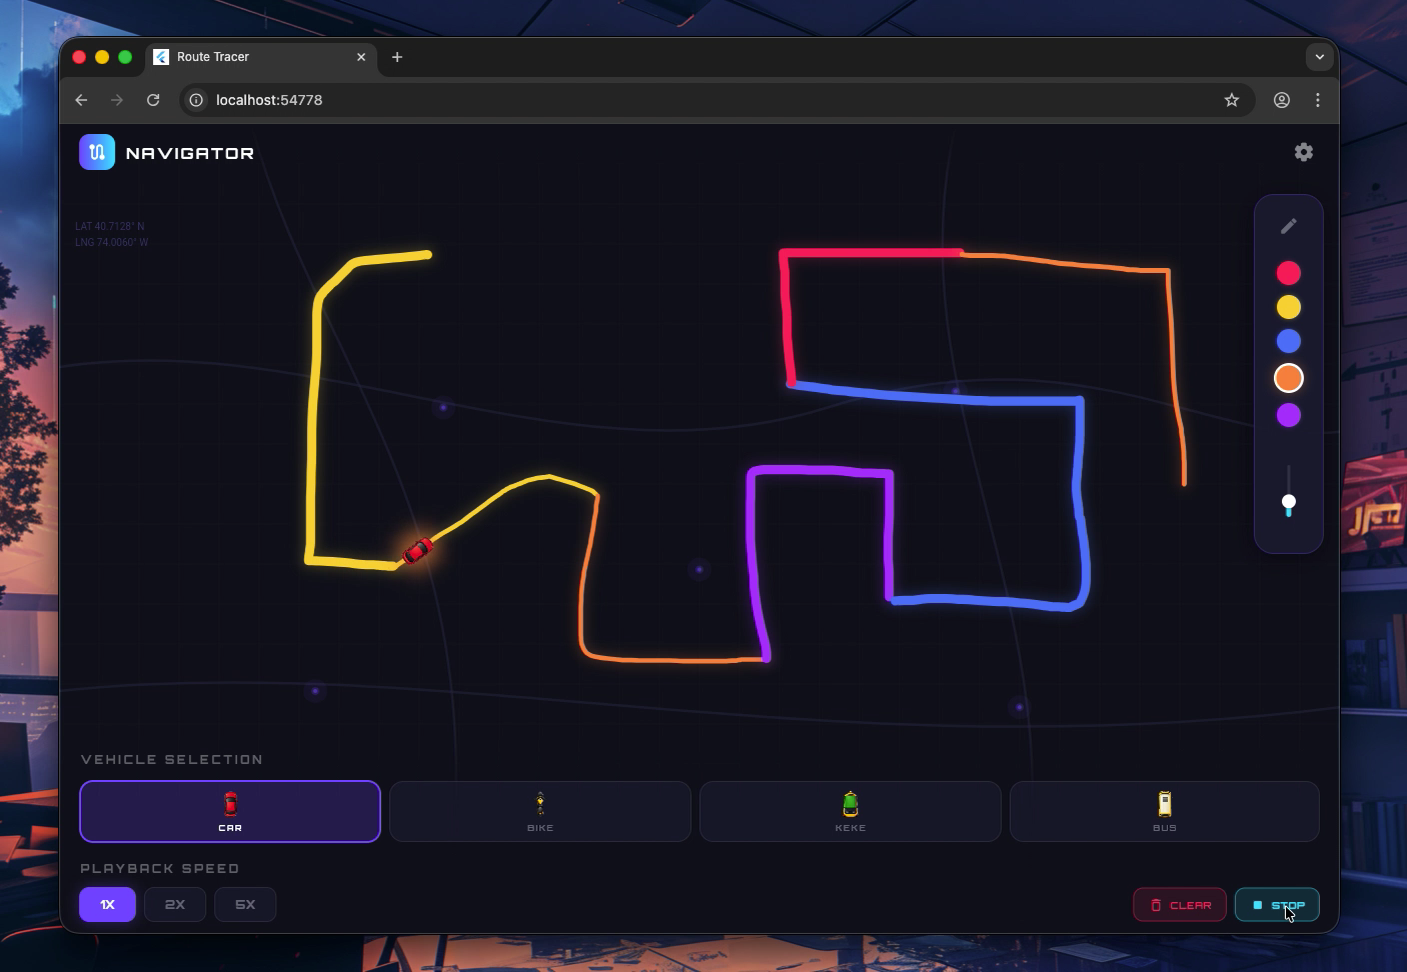The width and height of the screenshot is (1407, 972).
Task: Select the Bike vehicle icon
Action: (x=540, y=802)
